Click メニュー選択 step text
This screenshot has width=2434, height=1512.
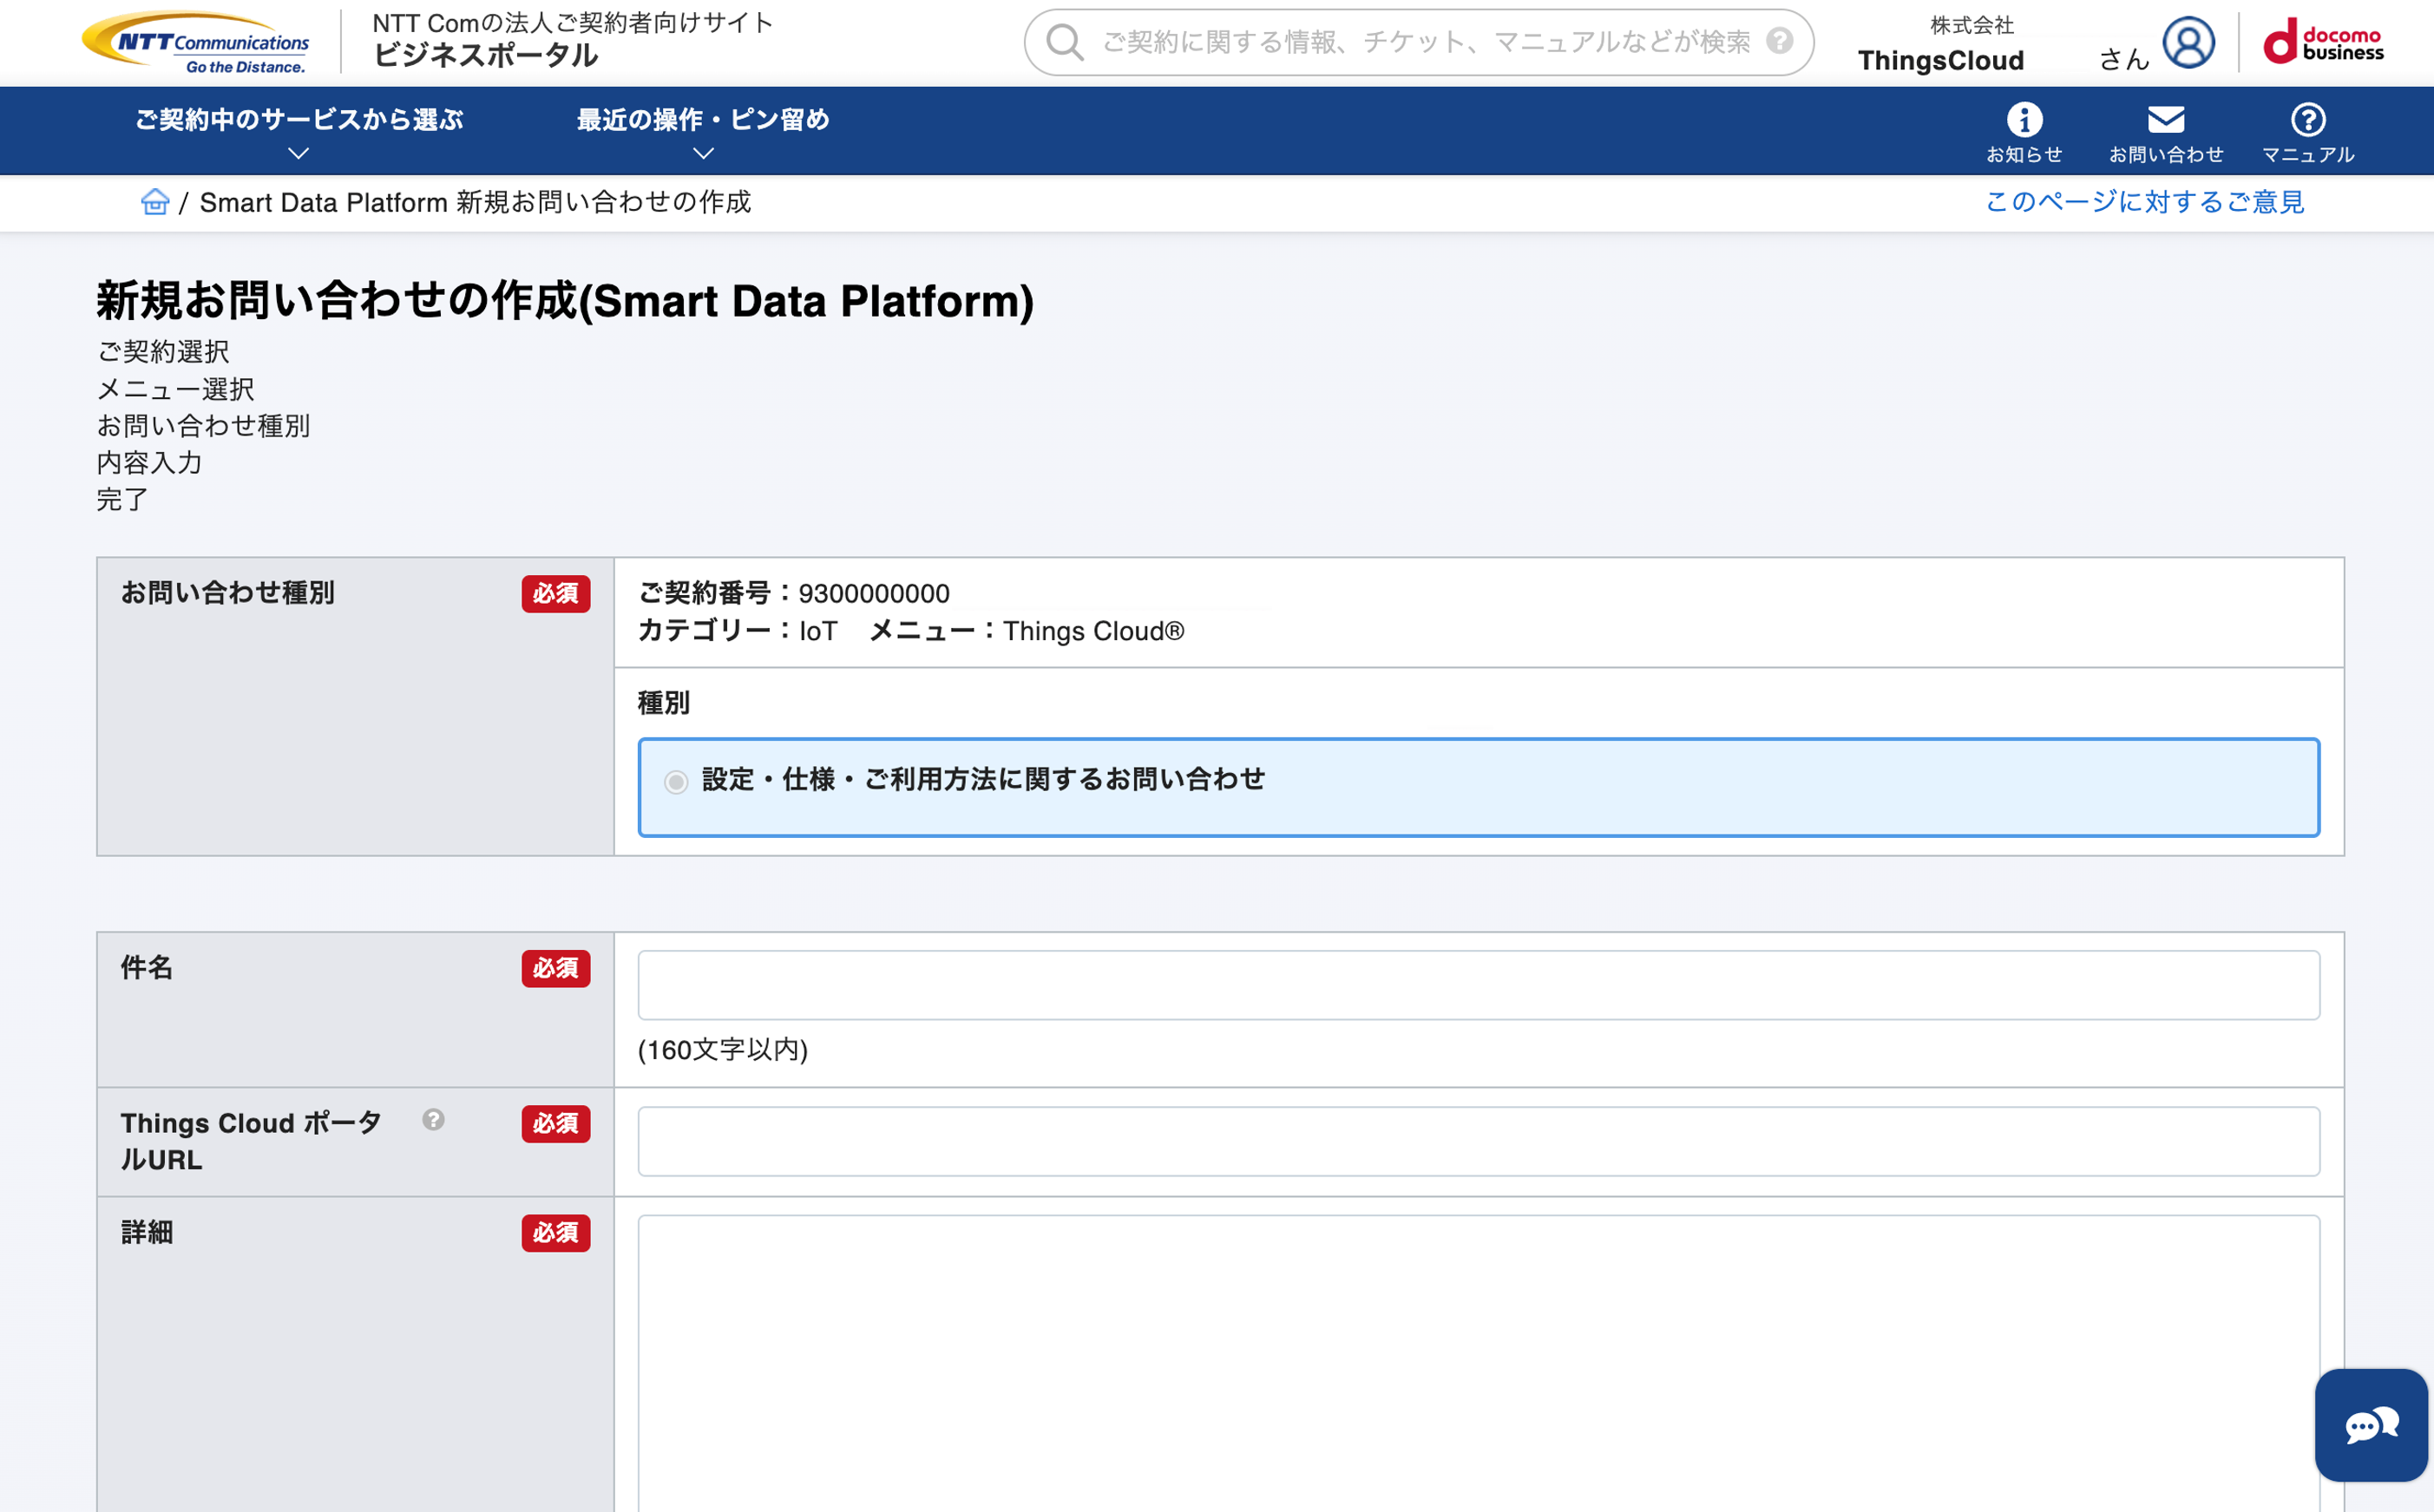[x=176, y=389]
